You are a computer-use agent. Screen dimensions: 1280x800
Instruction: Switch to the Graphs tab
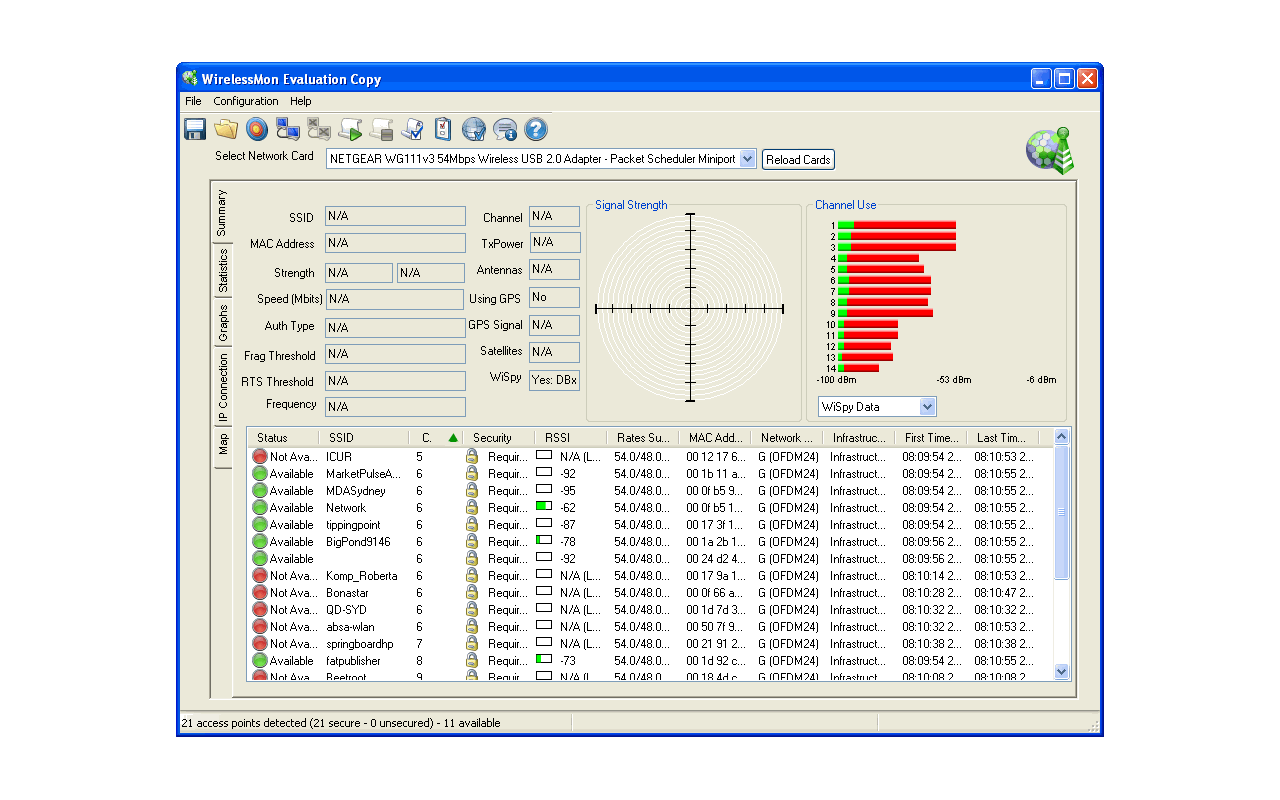click(x=223, y=323)
